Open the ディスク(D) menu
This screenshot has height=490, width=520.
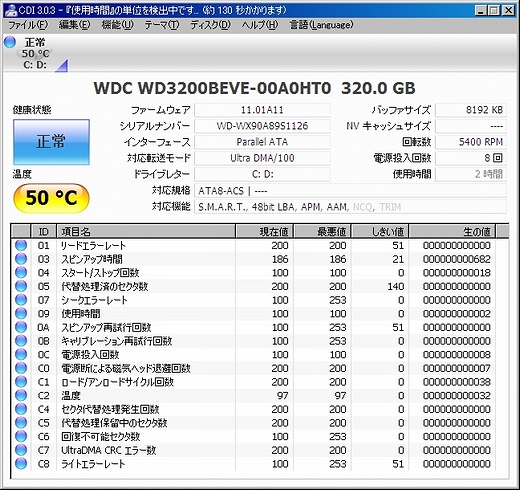click(210, 25)
